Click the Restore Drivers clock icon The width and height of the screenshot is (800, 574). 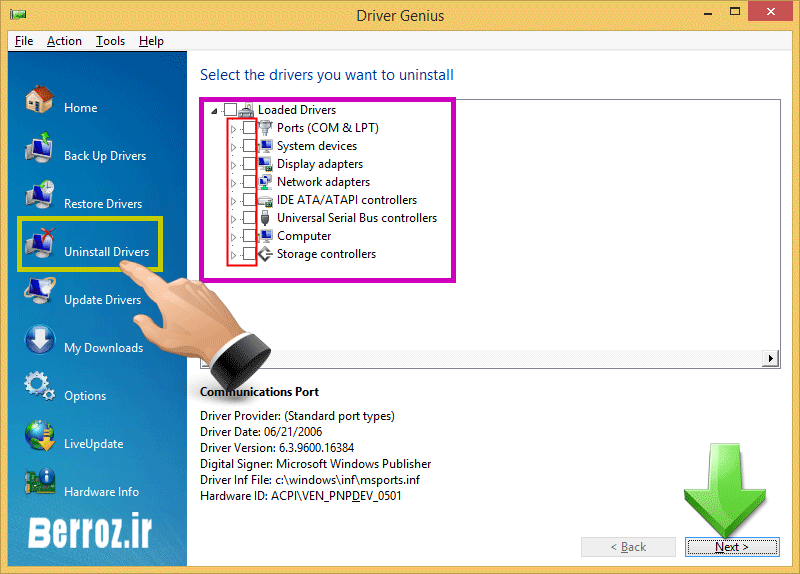[x=39, y=195]
